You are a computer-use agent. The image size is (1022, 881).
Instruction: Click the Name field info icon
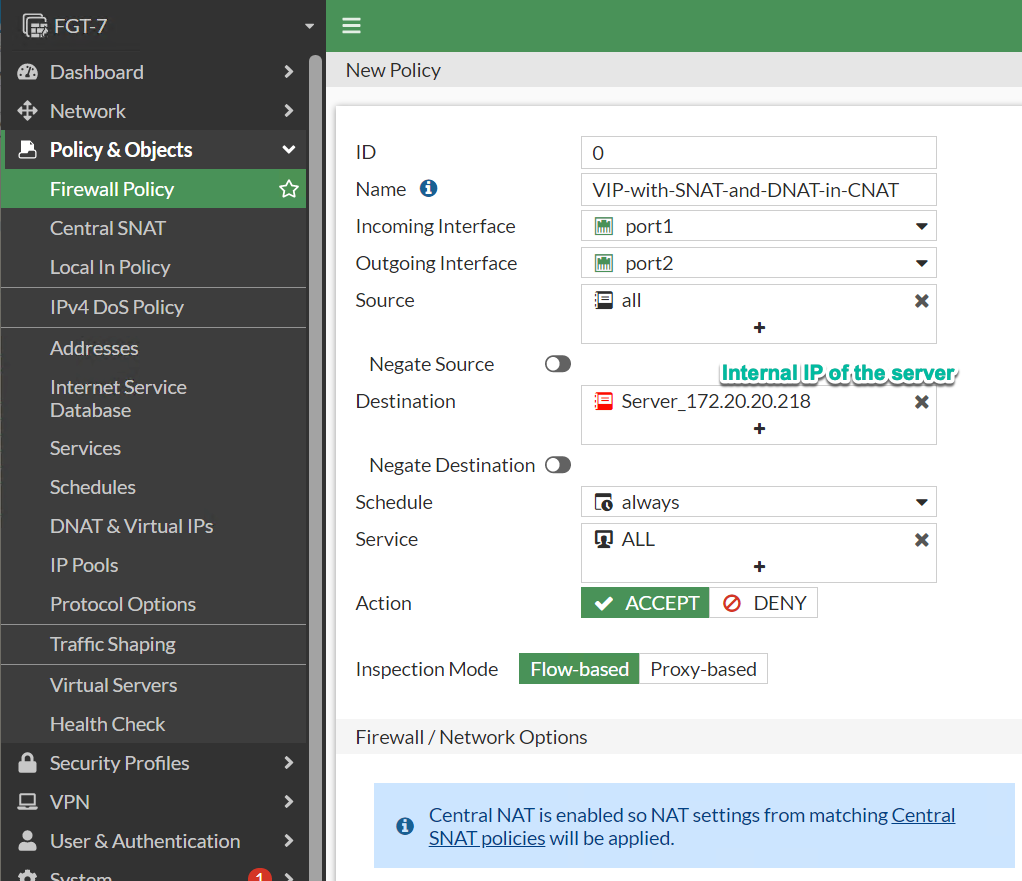[x=428, y=188]
